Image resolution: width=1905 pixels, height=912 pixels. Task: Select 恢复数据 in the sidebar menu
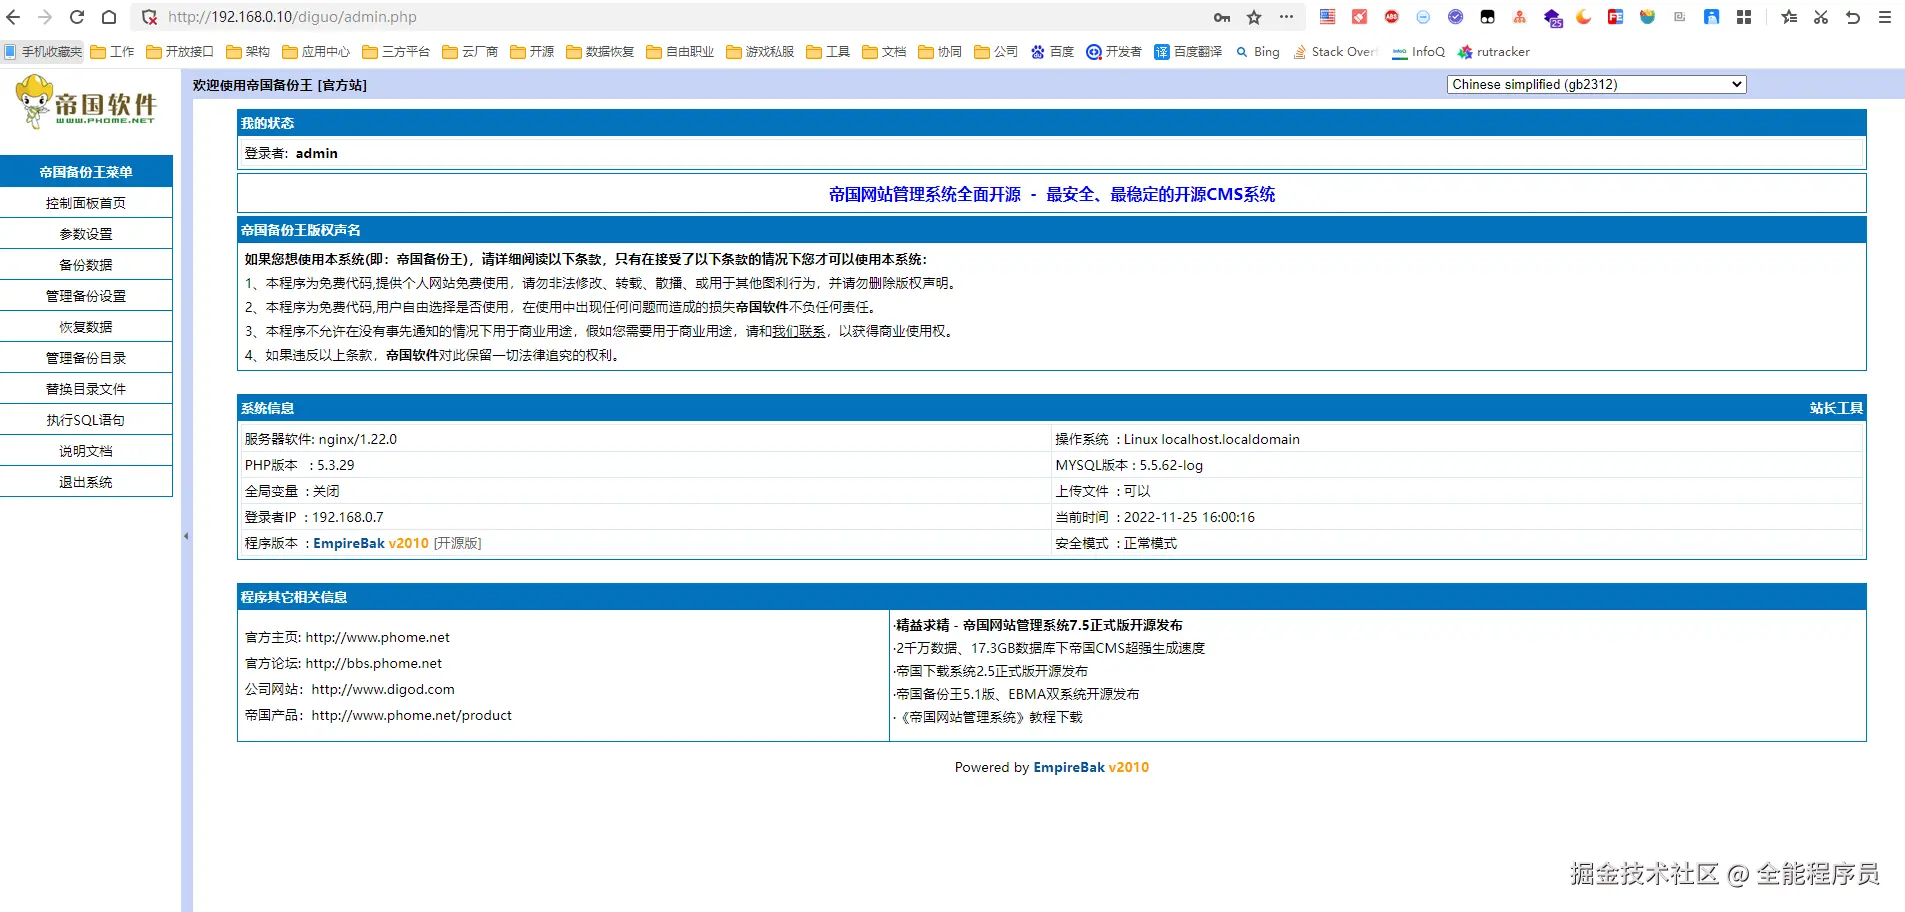pos(86,327)
